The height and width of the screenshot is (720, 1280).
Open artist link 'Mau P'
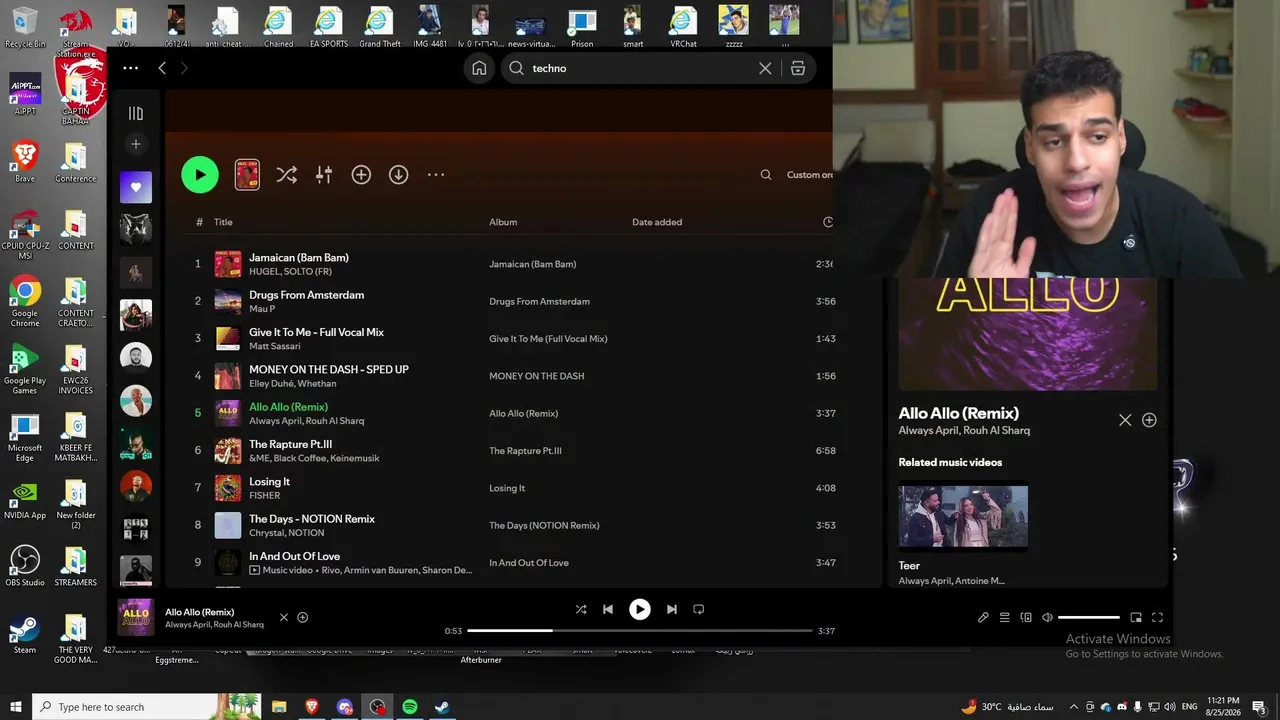click(262, 309)
